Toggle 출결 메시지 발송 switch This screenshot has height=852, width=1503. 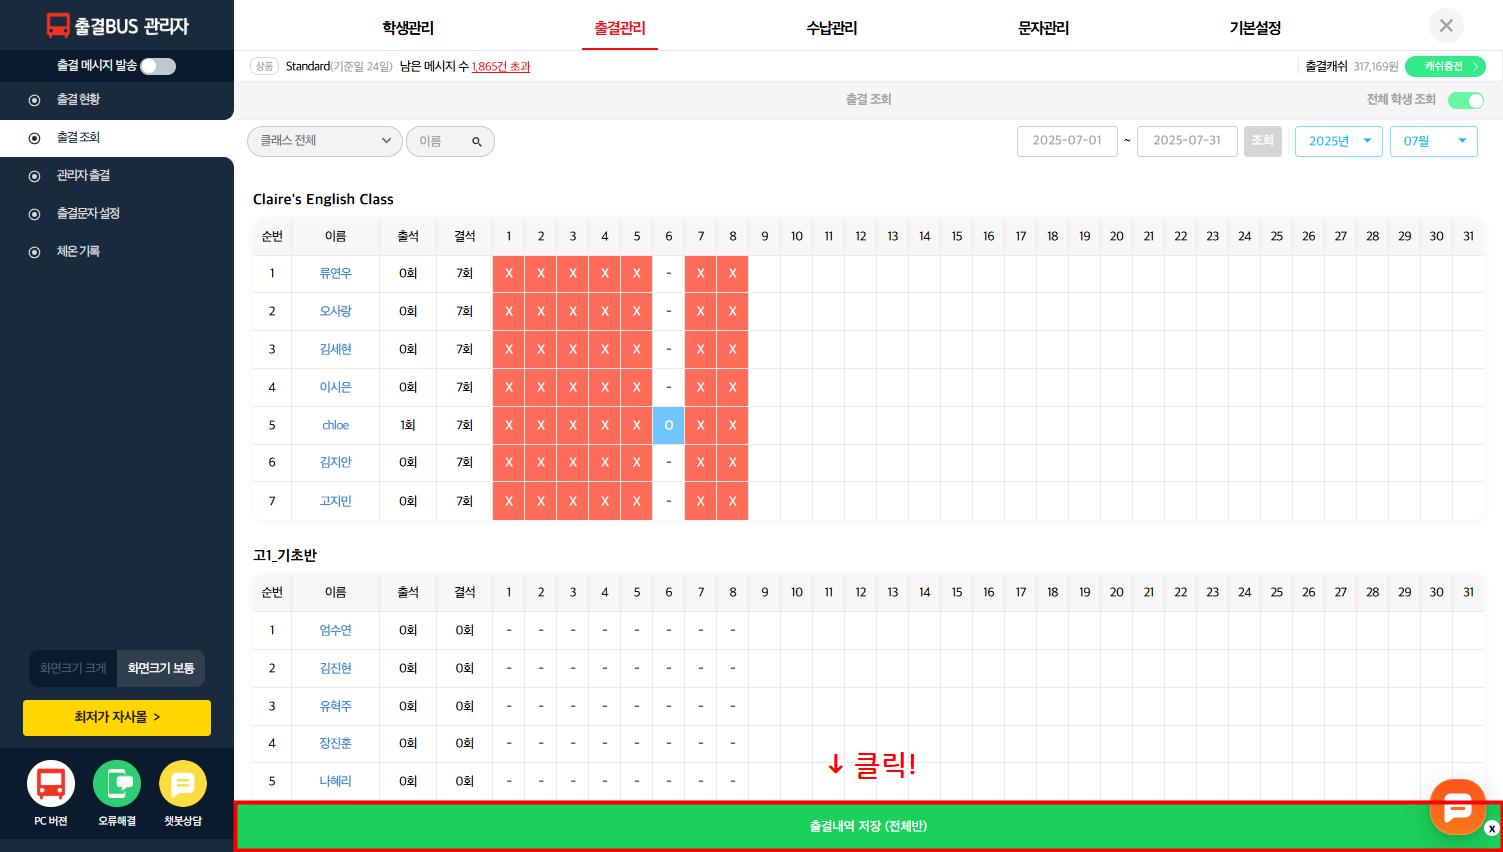click(x=158, y=66)
